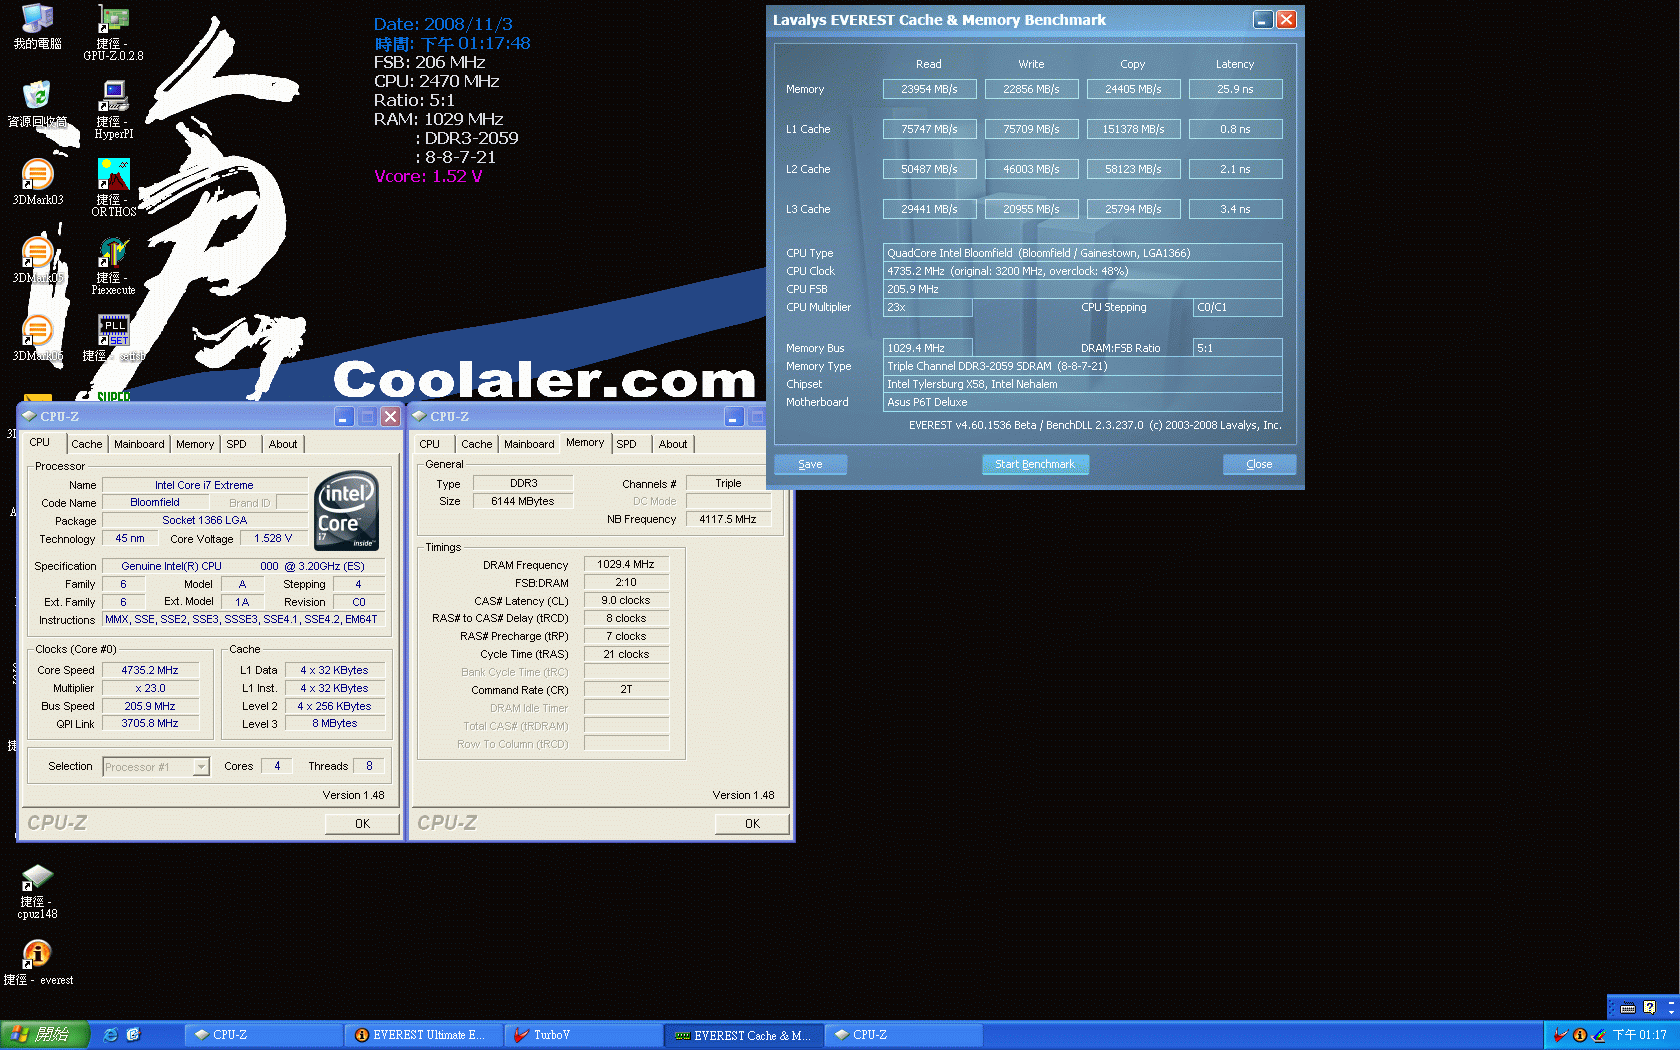Open the everest desktop shortcut
The height and width of the screenshot is (1050, 1680).
pyautogui.click(x=37, y=963)
